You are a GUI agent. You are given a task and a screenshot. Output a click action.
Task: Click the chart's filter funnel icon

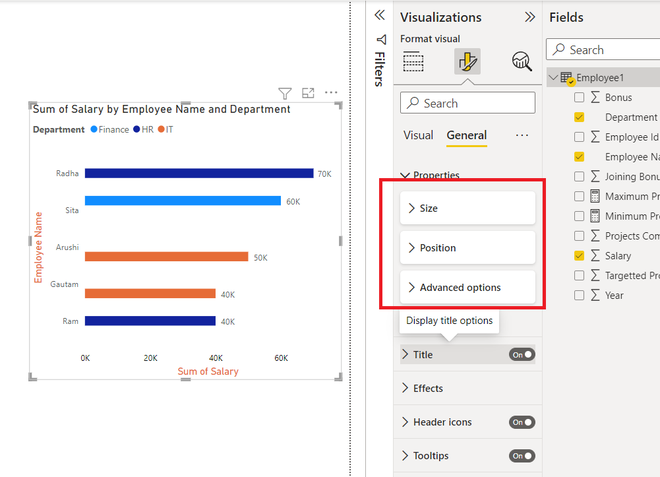coord(285,93)
